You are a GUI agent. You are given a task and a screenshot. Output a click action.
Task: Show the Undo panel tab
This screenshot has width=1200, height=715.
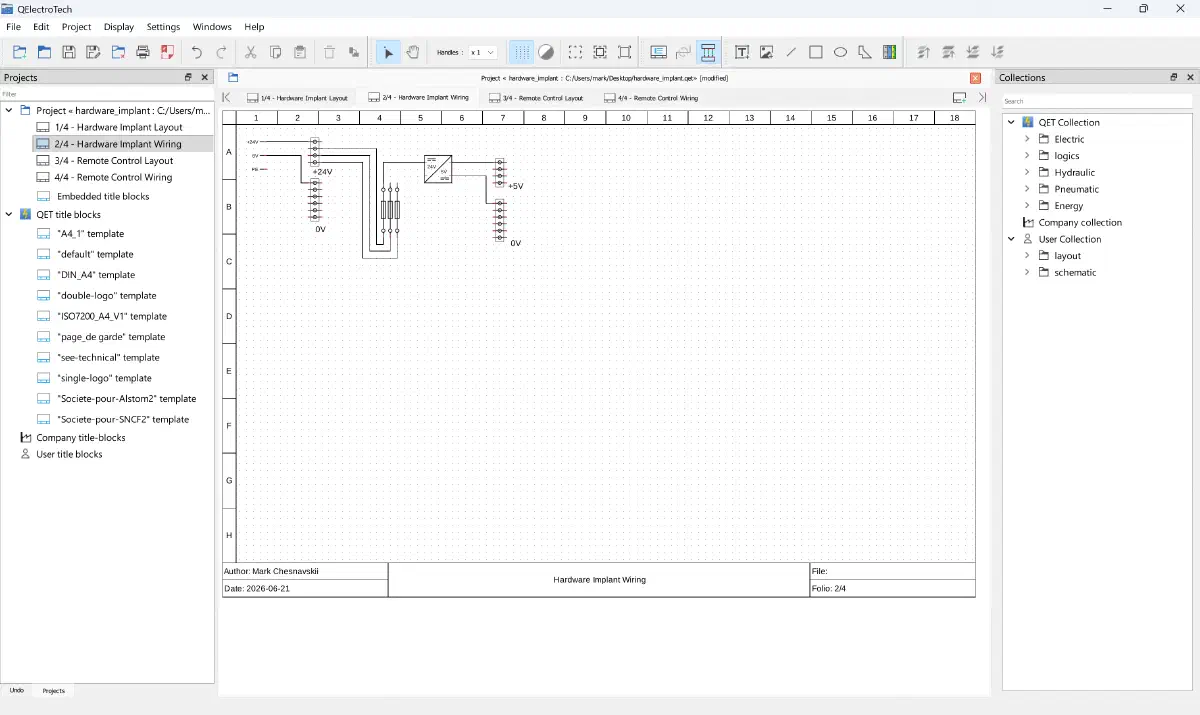coord(17,690)
